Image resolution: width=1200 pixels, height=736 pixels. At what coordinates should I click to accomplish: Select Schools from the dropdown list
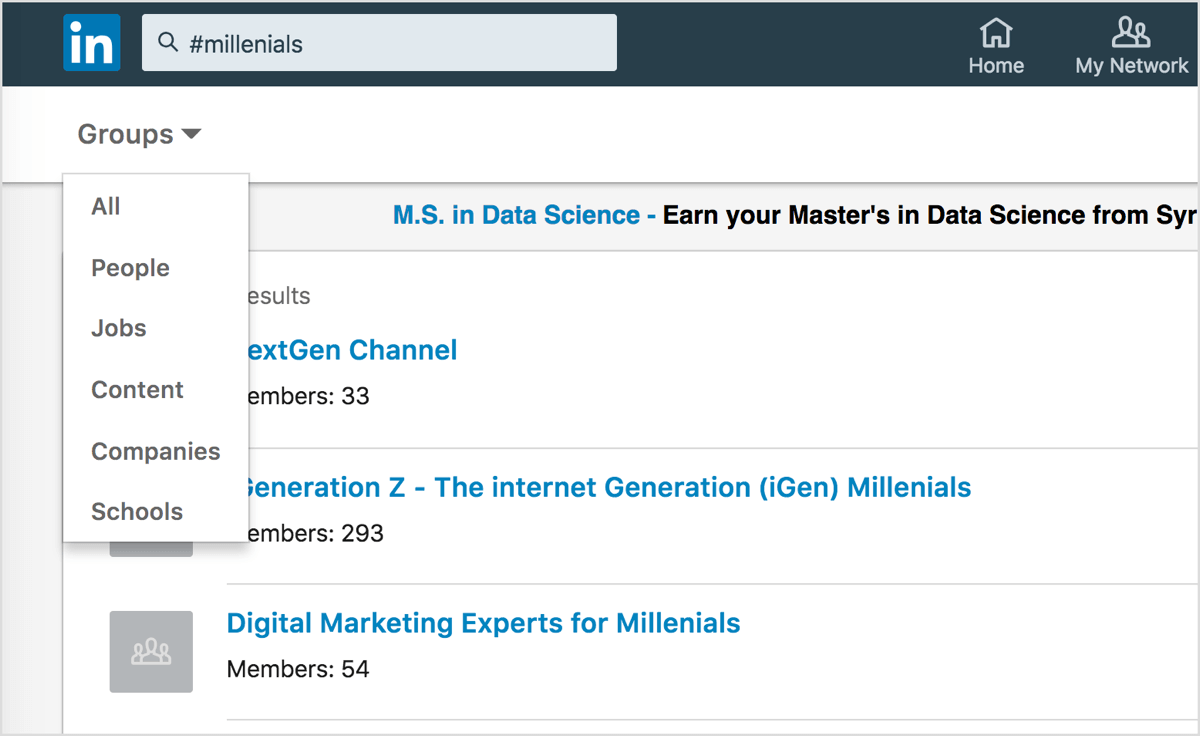[137, 512]
